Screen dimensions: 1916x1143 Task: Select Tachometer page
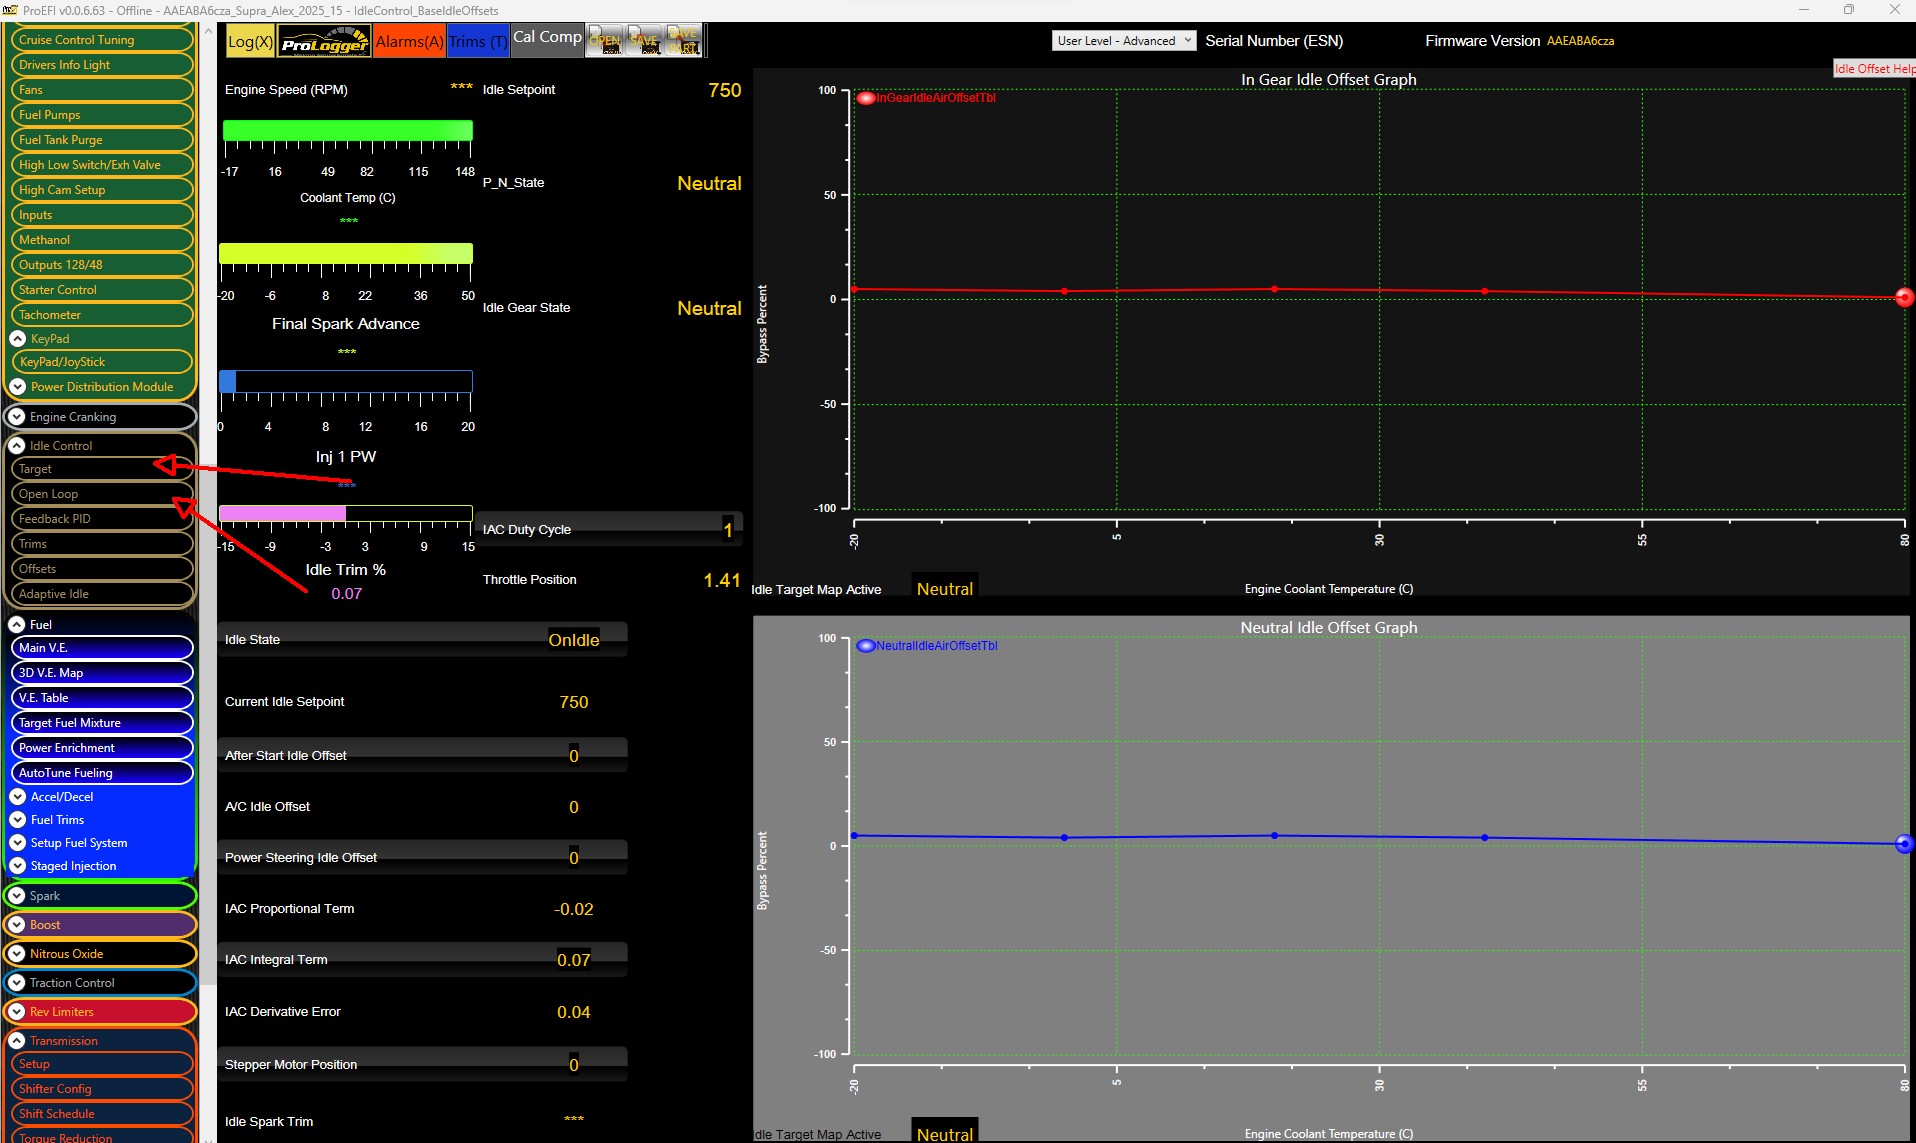click(x=101, y=315)
